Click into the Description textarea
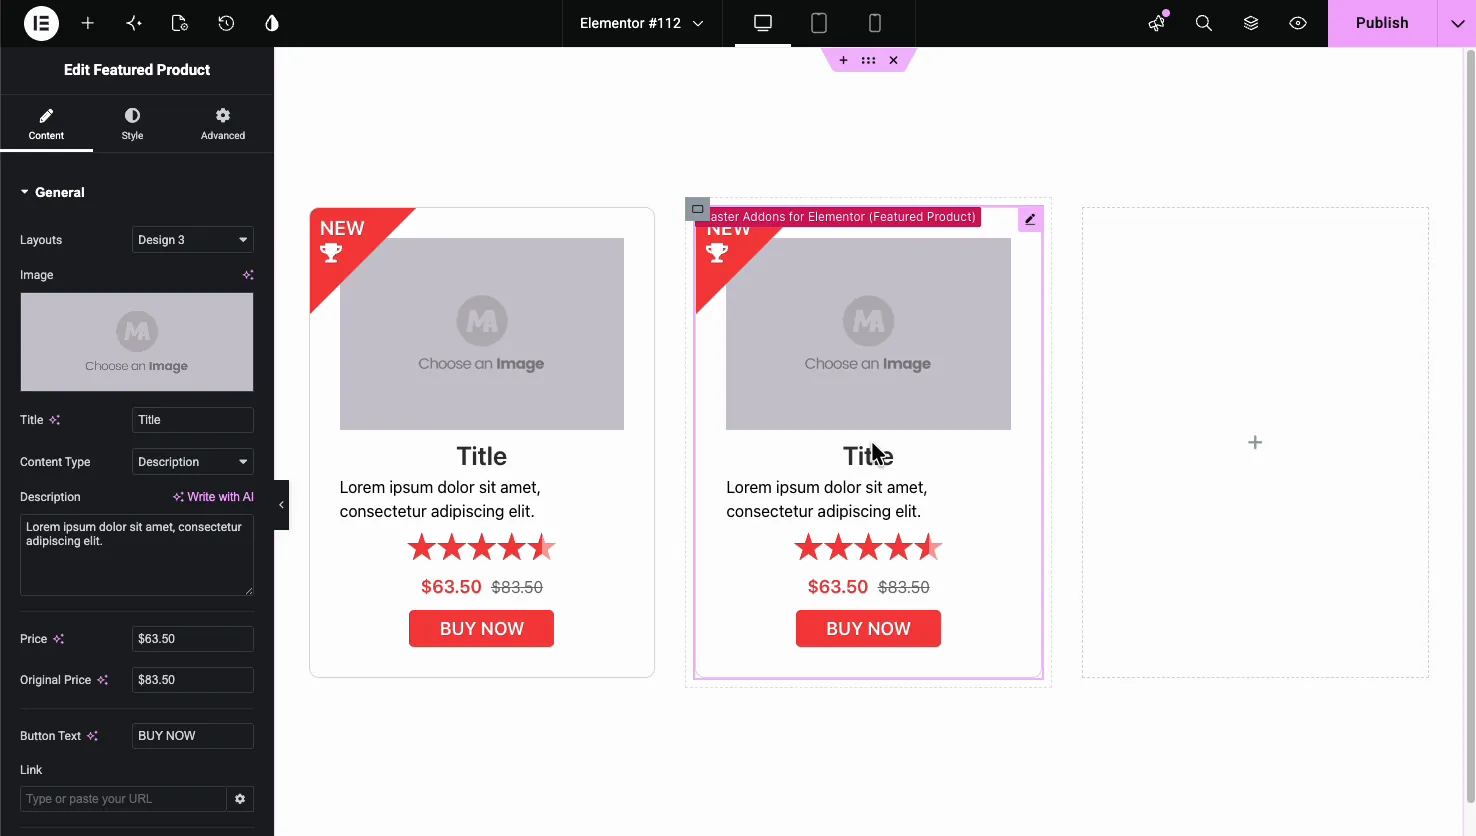Image resolution: width=1476 pixels, height=836 pixels. [137, 555]
